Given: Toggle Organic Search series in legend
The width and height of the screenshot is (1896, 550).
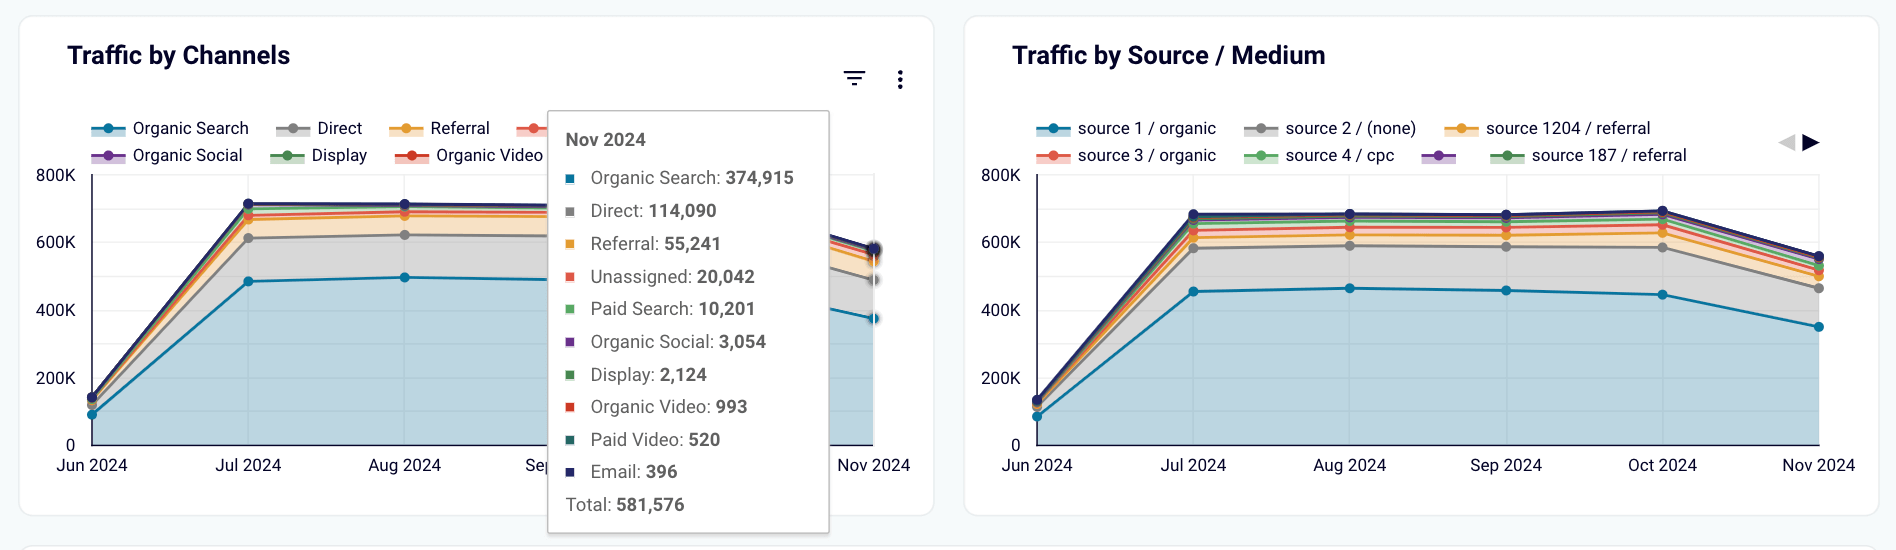Looking at the screenshot, I should 170,129.
